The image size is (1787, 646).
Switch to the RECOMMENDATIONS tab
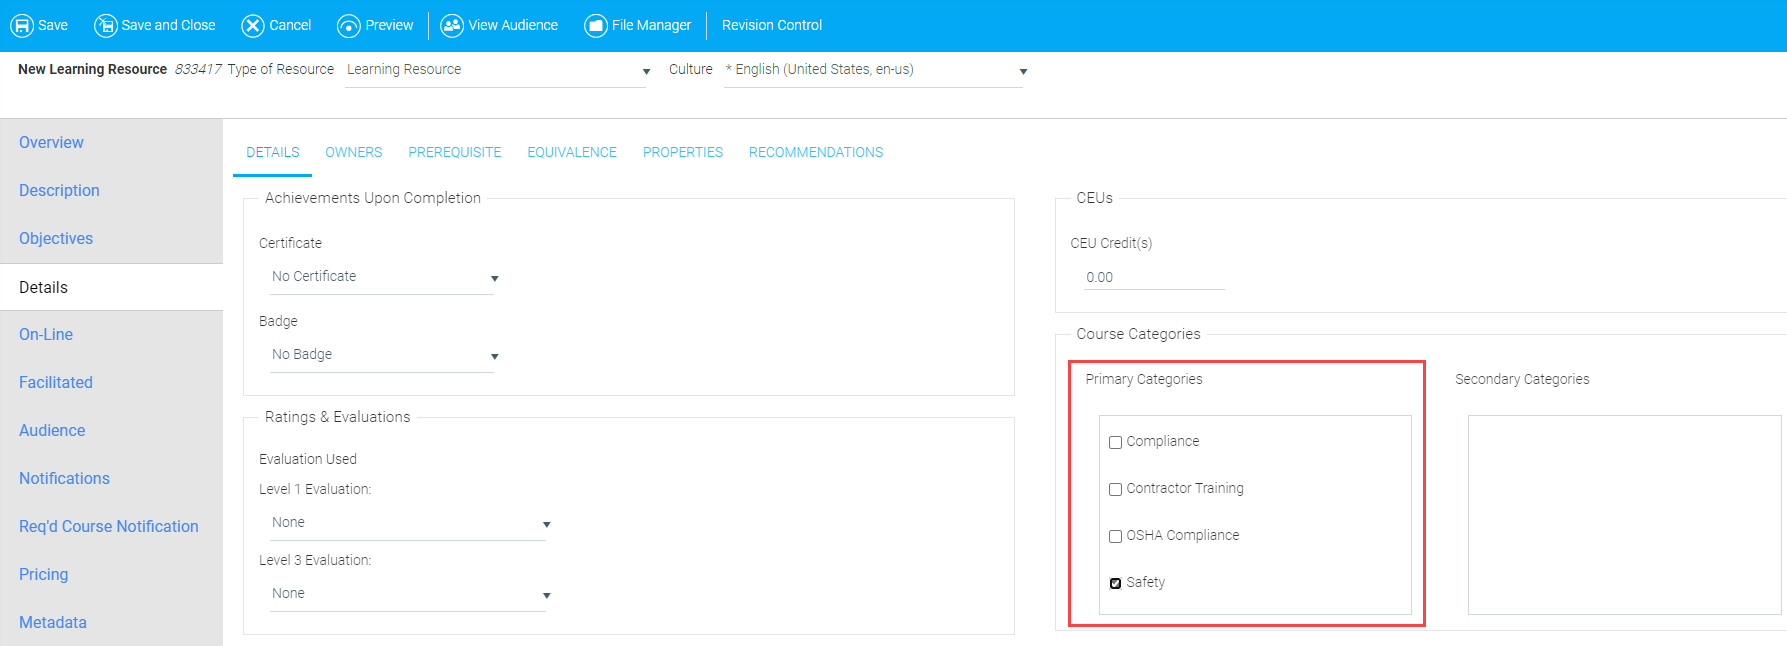[816, 152]
